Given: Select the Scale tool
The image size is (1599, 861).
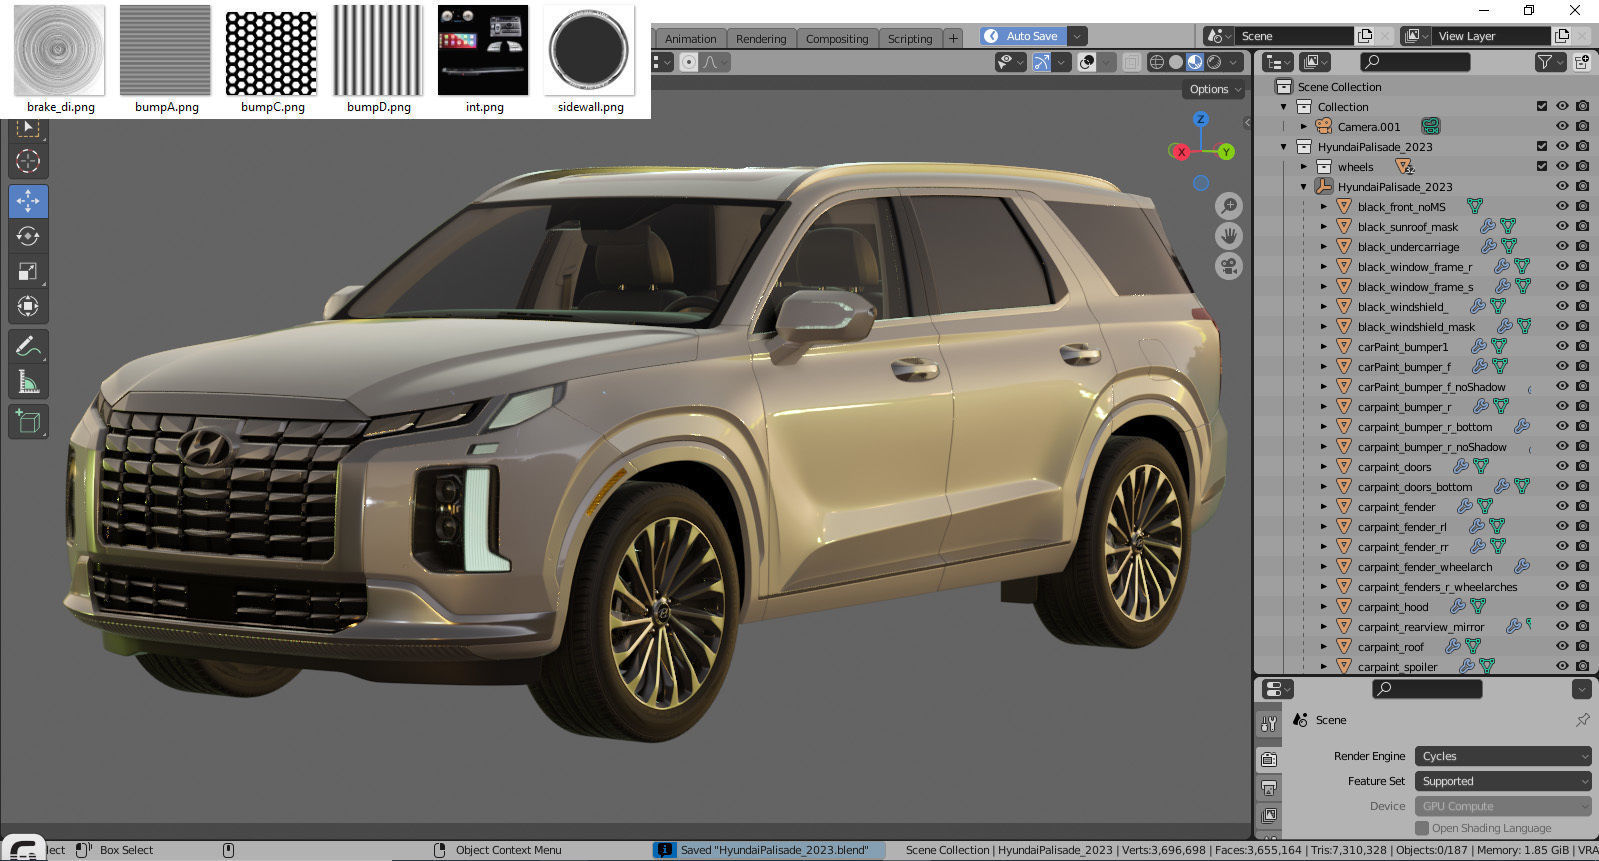Looking at the screenshot, I should 28,271.
